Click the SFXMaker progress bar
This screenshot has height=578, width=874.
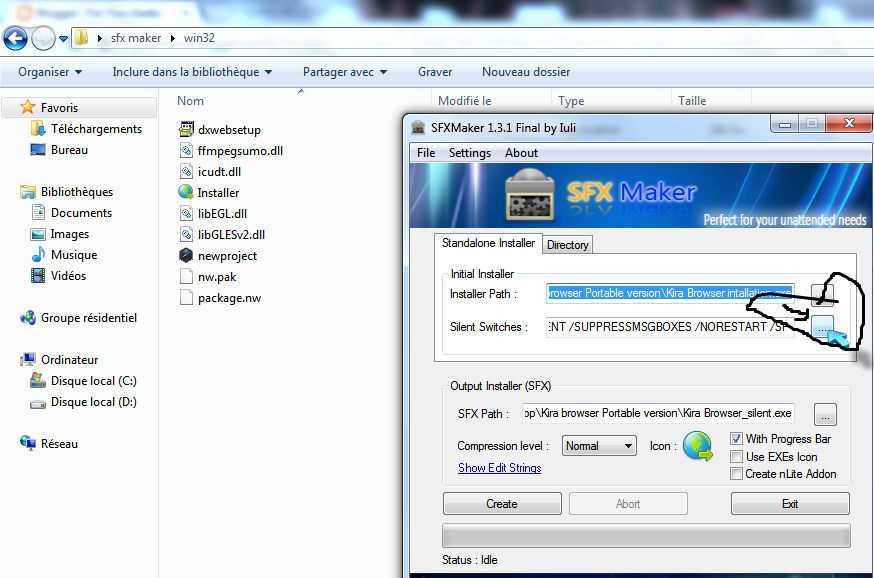[x=646, y=536]
